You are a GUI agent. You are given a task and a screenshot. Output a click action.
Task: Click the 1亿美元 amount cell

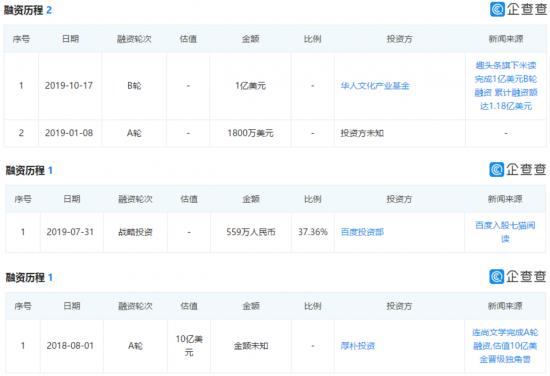(x=250, y=86)
